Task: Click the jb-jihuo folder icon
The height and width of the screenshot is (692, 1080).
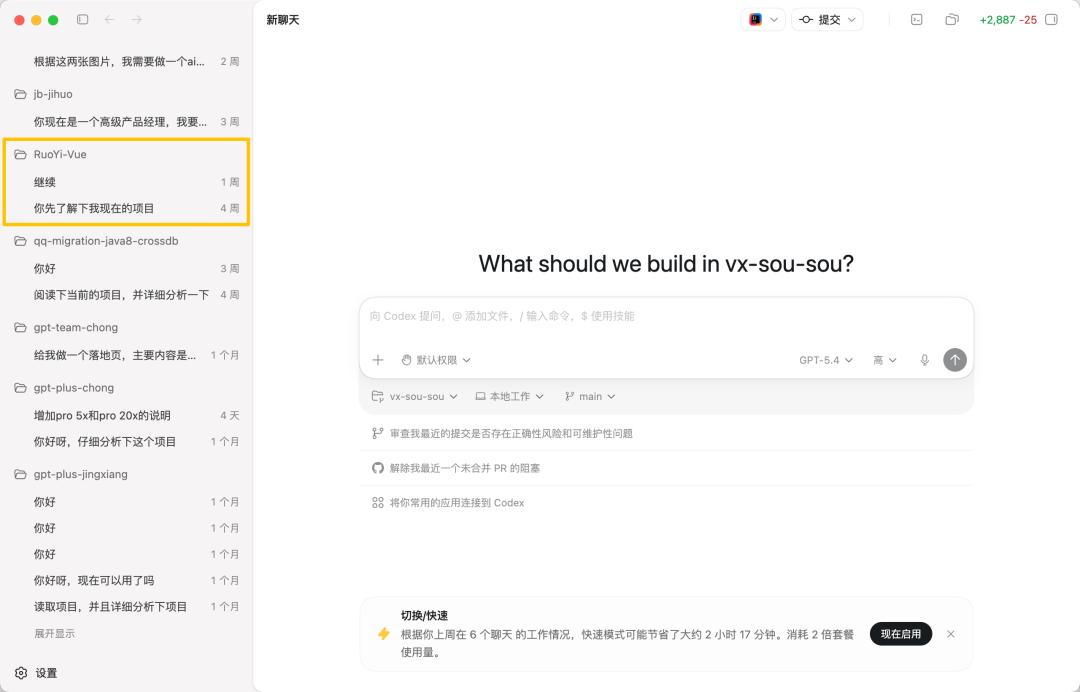Action: pos(21,94)
